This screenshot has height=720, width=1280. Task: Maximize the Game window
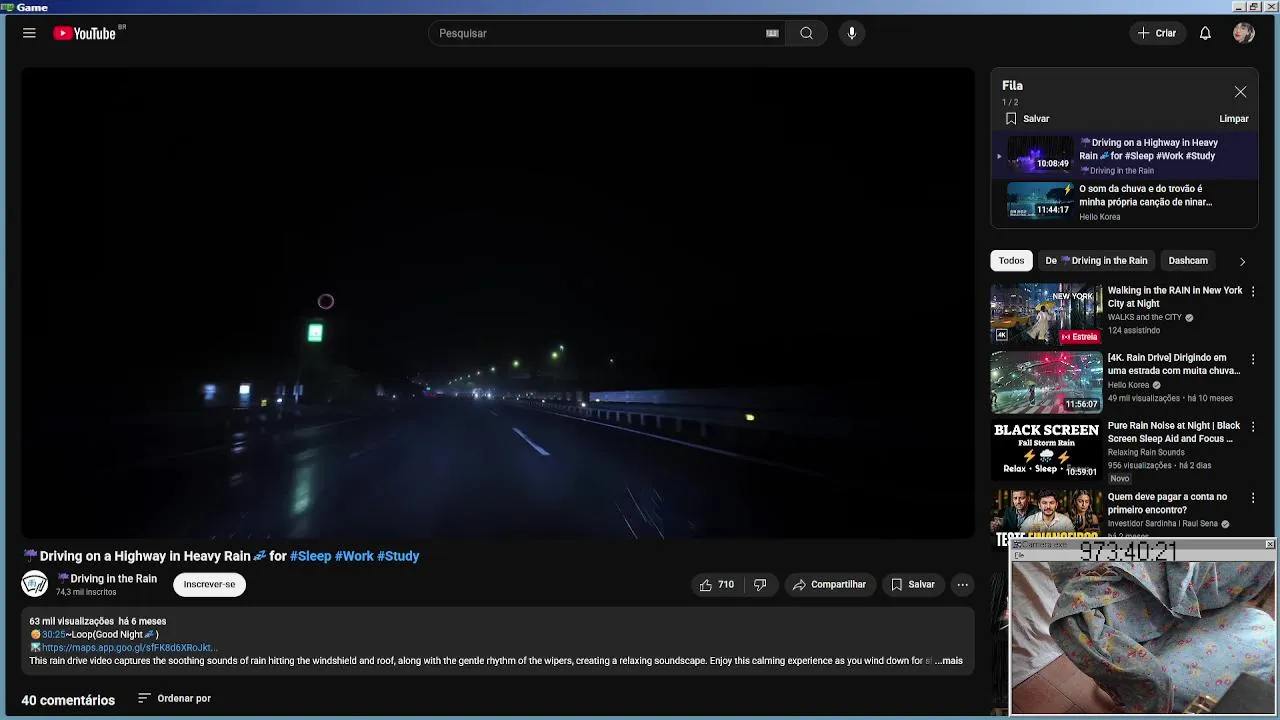[x=1254, y=7]
